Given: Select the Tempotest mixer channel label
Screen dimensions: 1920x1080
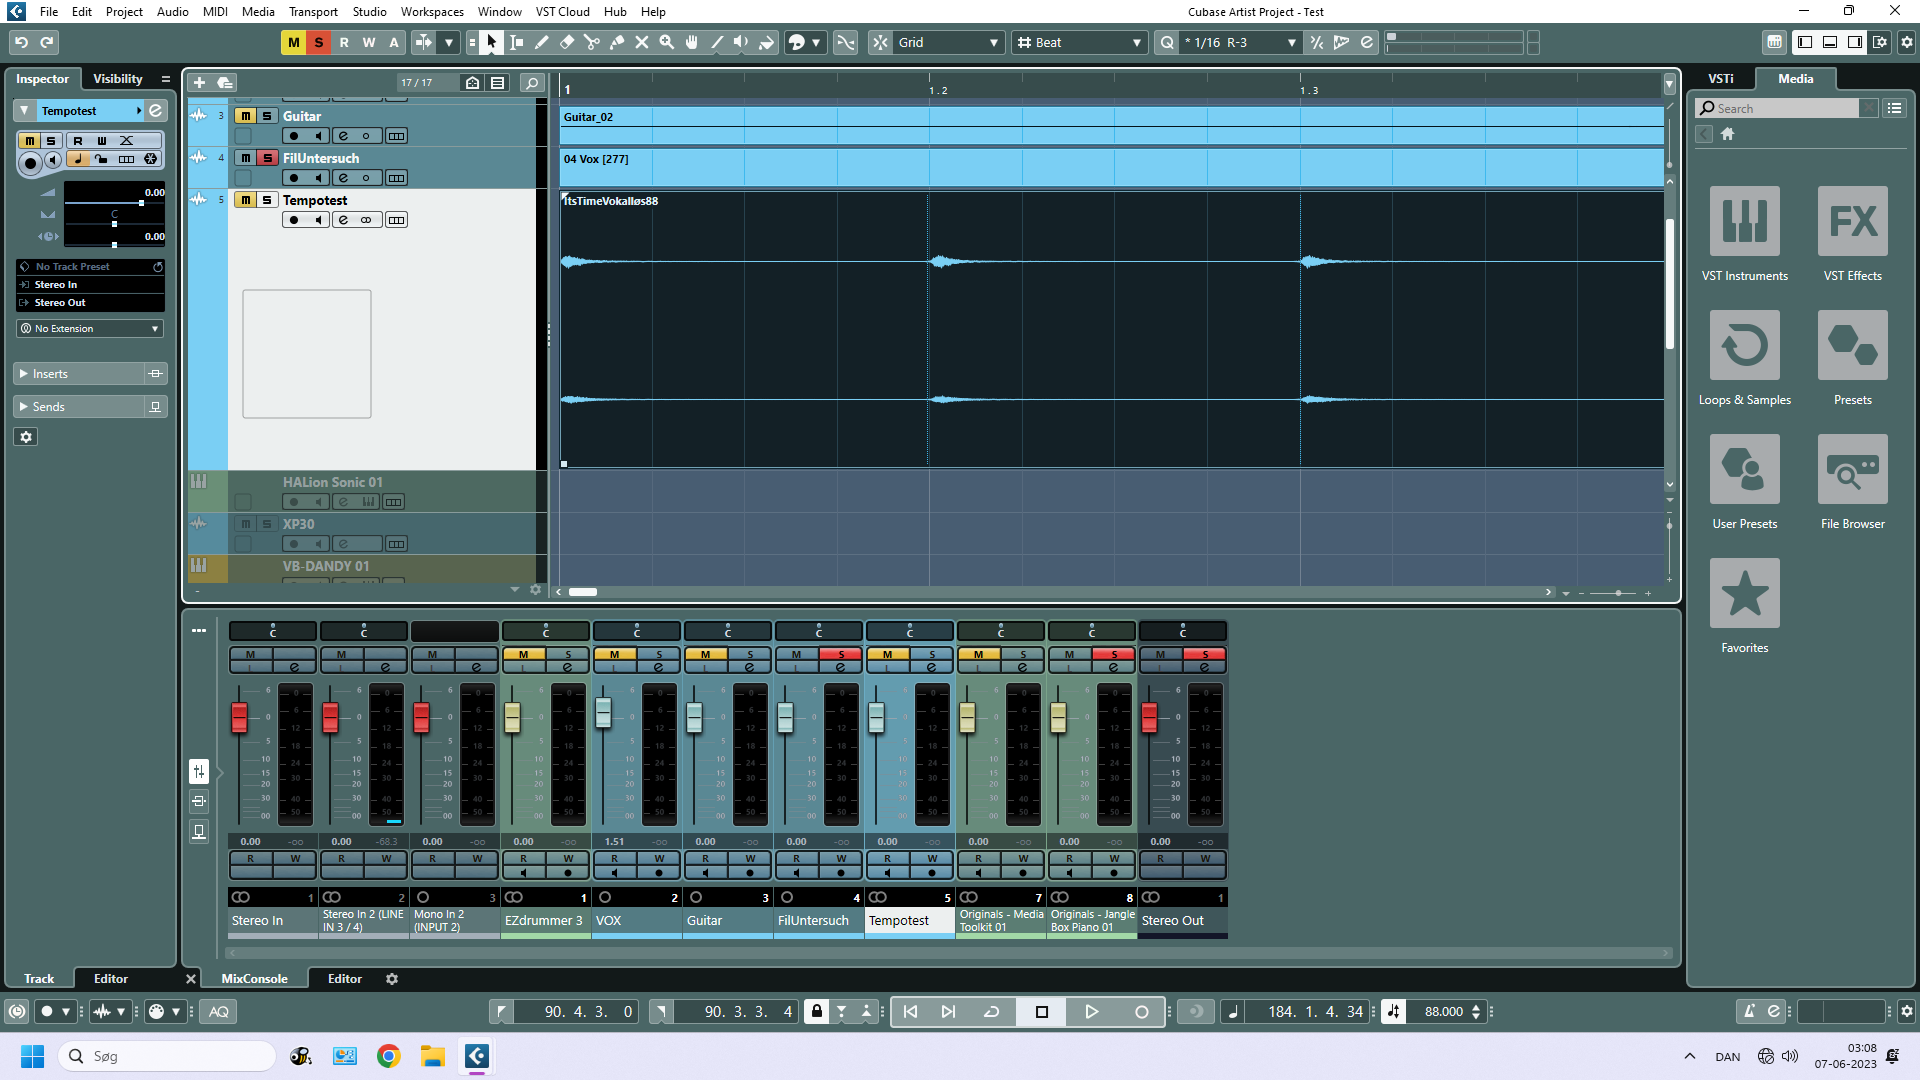Looking at the screenshot, I should click(x=909, y=921).
